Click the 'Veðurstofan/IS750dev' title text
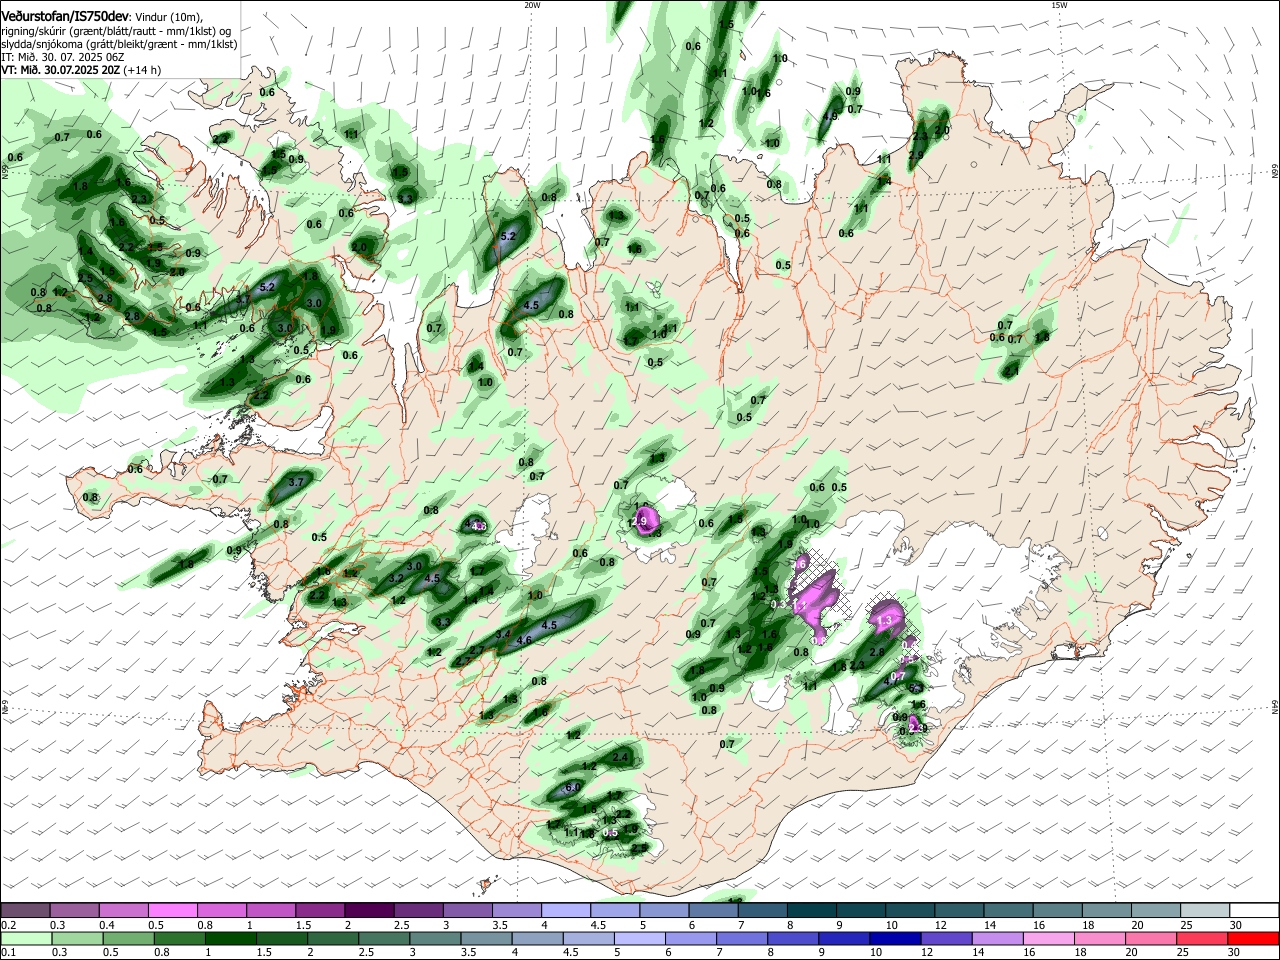The width and height of the screenshot is (1280, 960). 65,16
